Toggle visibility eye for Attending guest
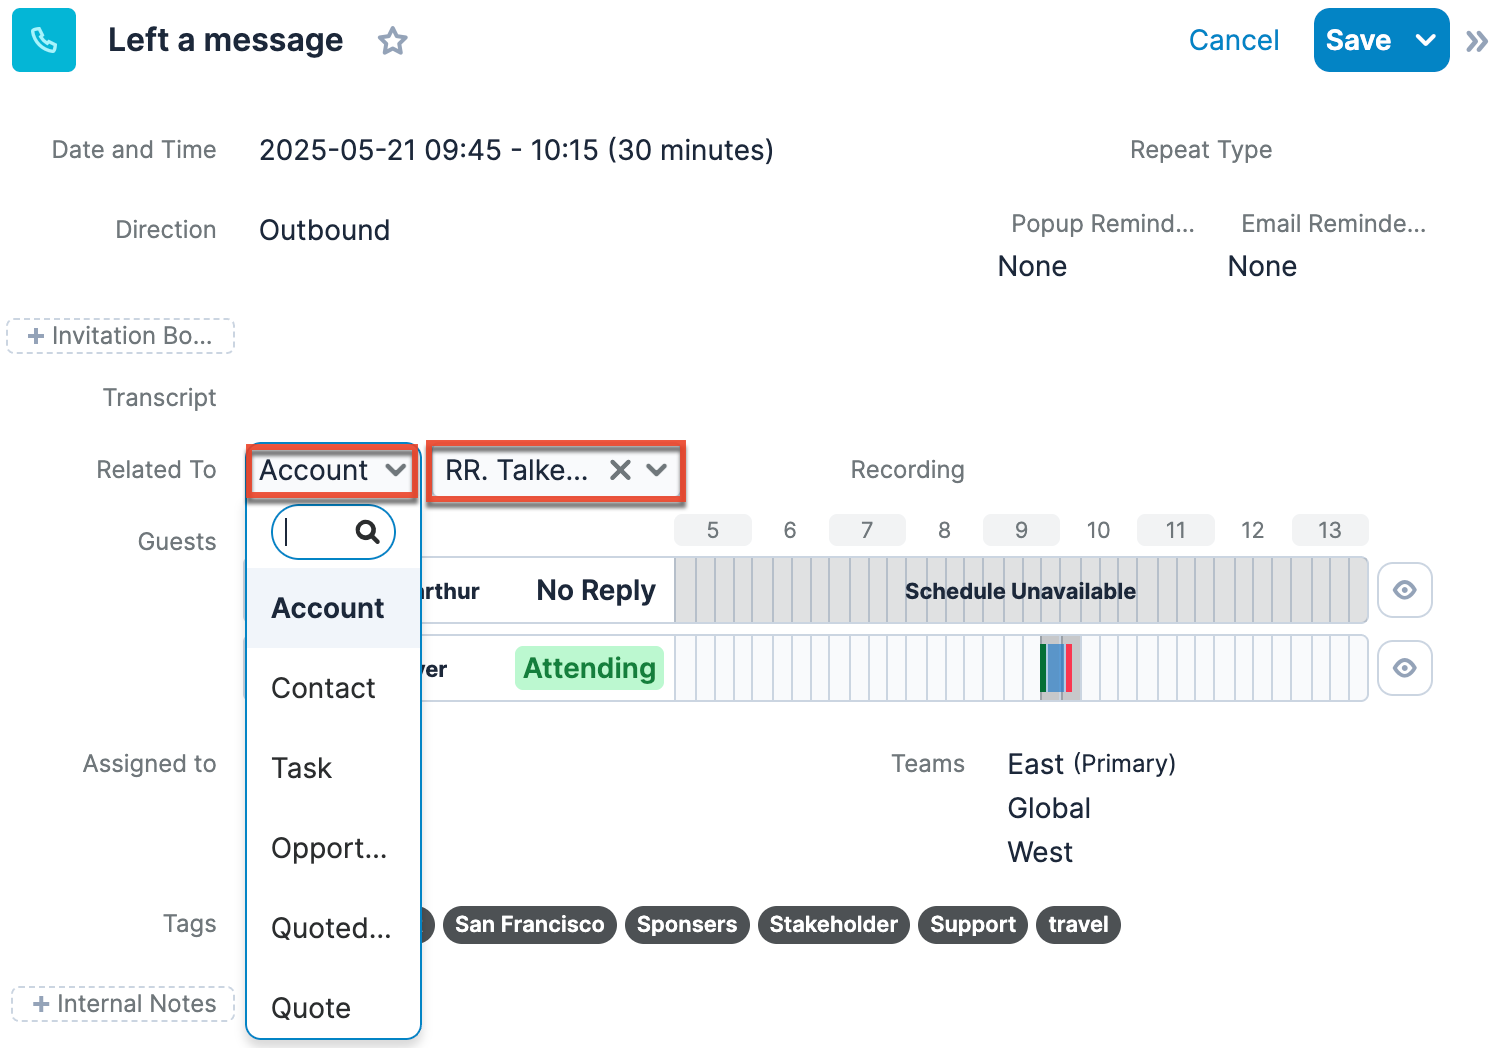 point(1404,668)
